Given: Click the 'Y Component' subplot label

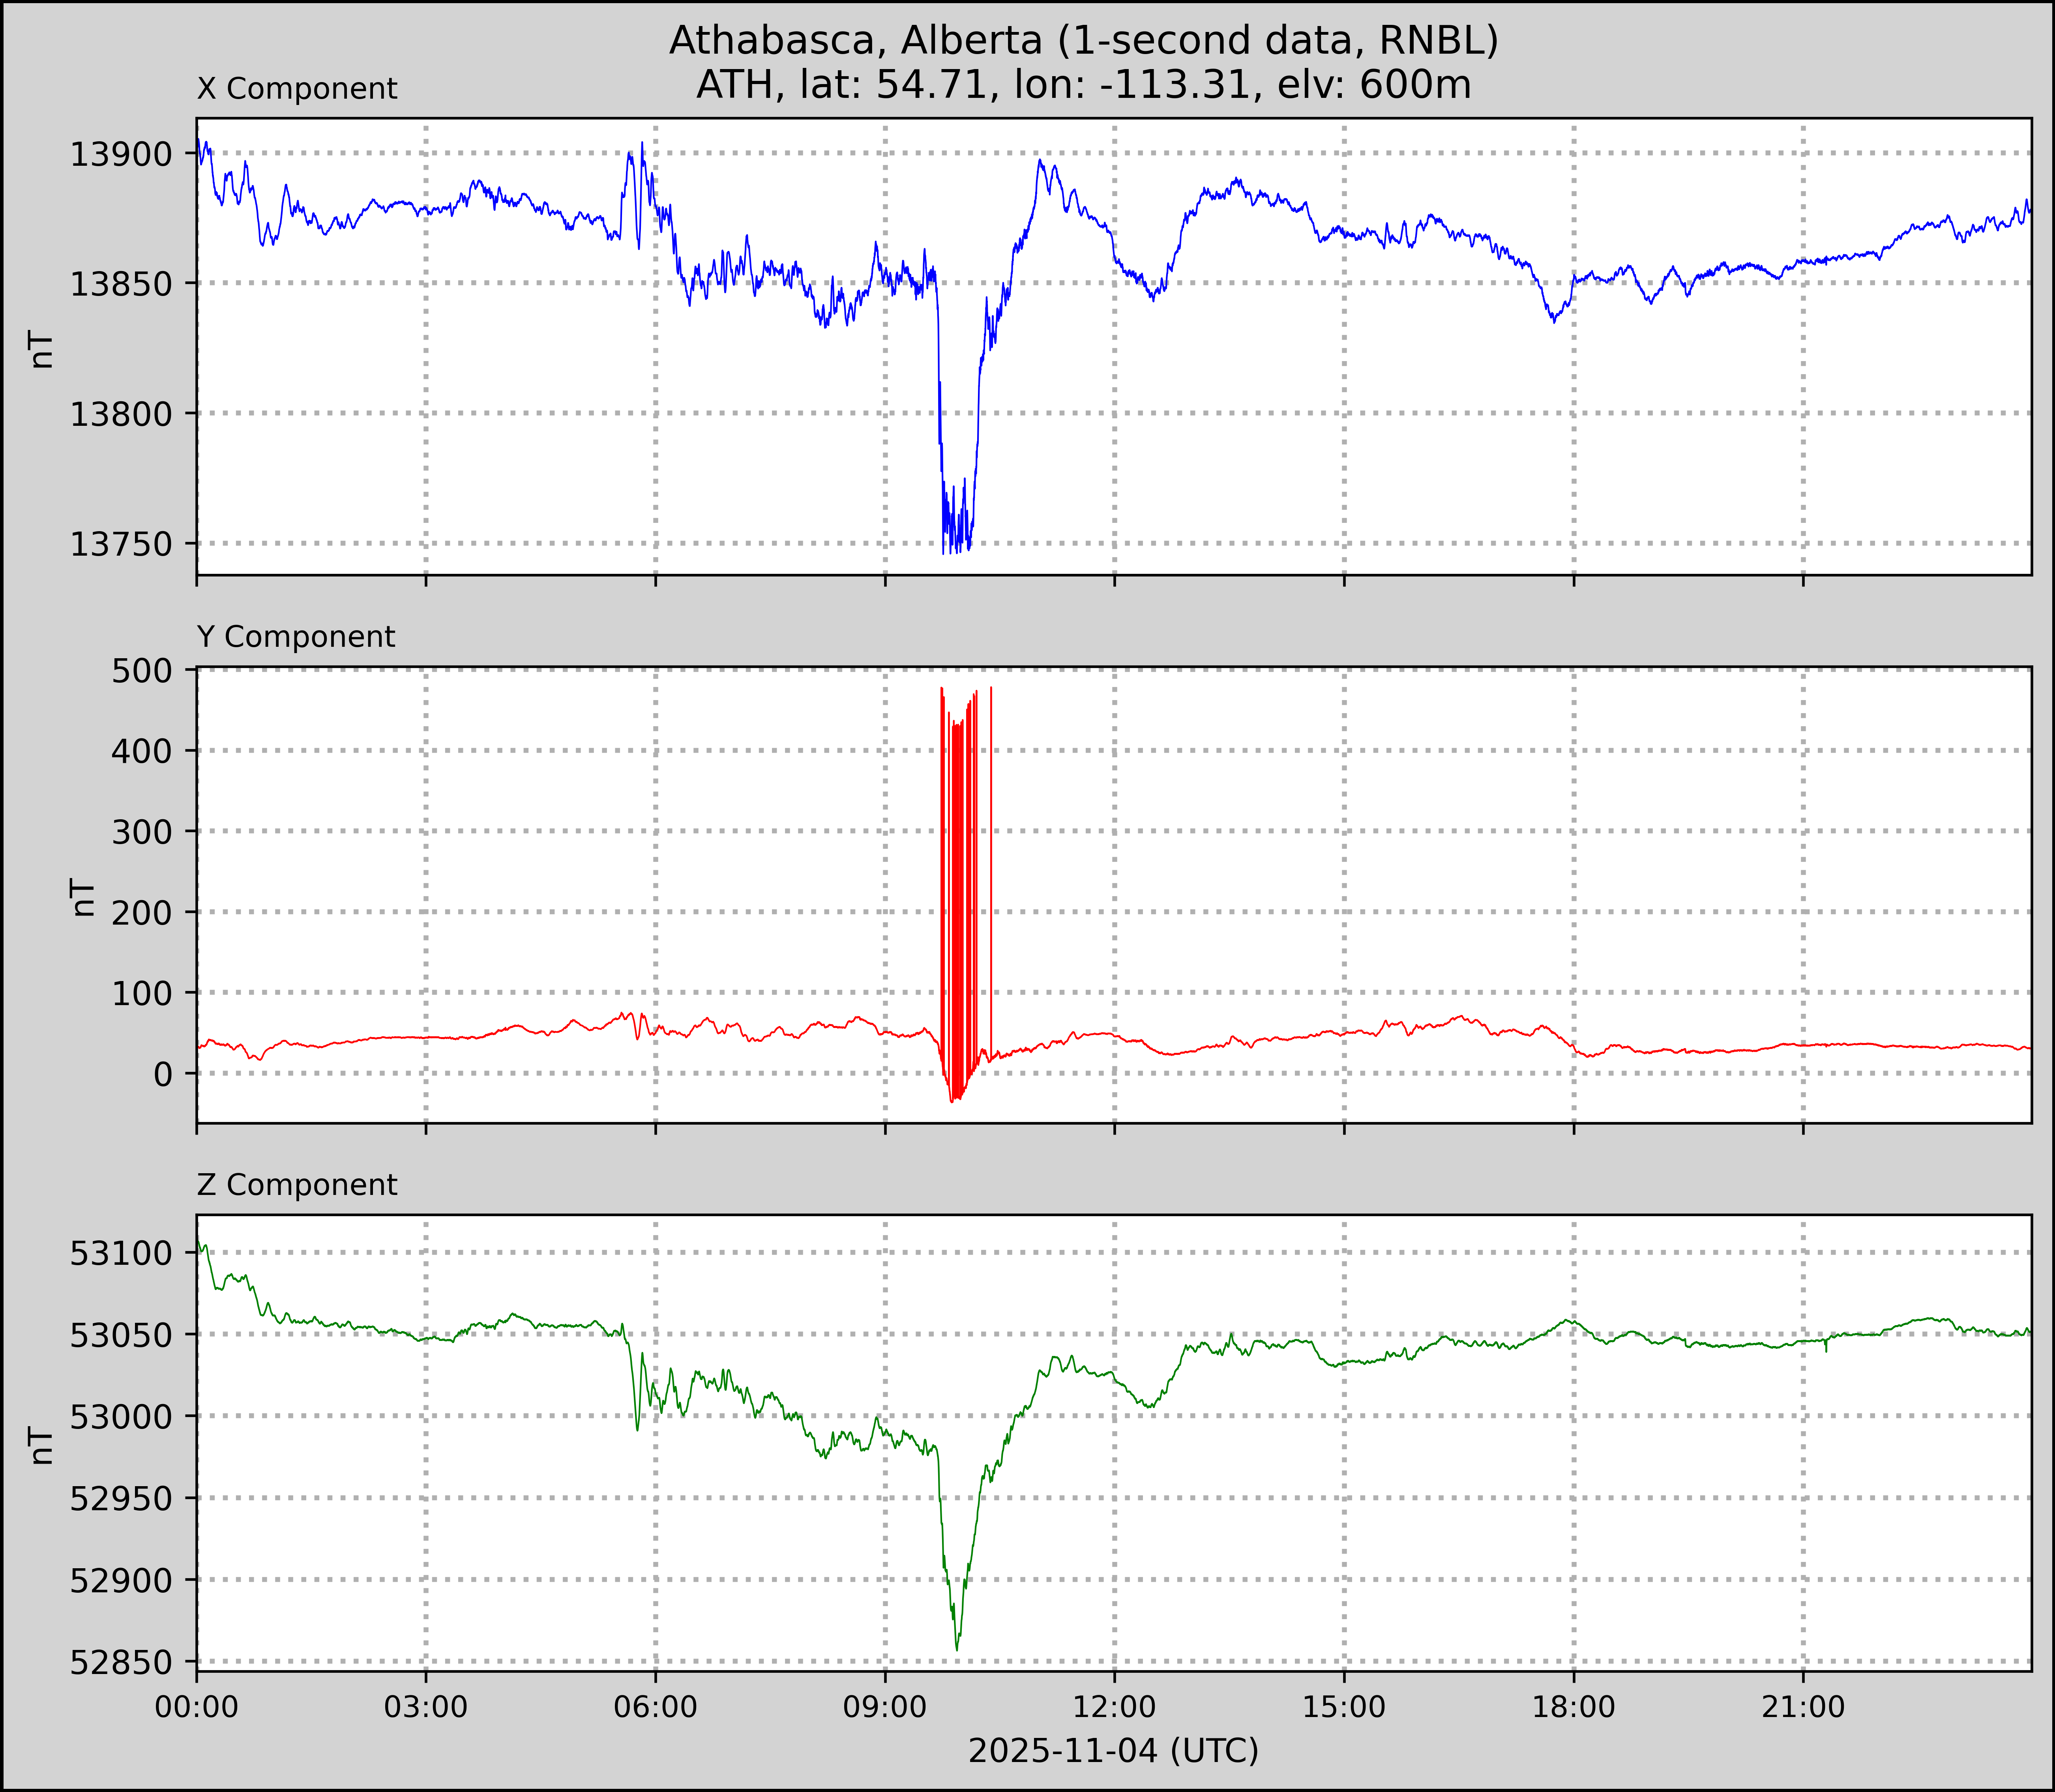Looking at the screenshot, I should [x=296, y=637].
